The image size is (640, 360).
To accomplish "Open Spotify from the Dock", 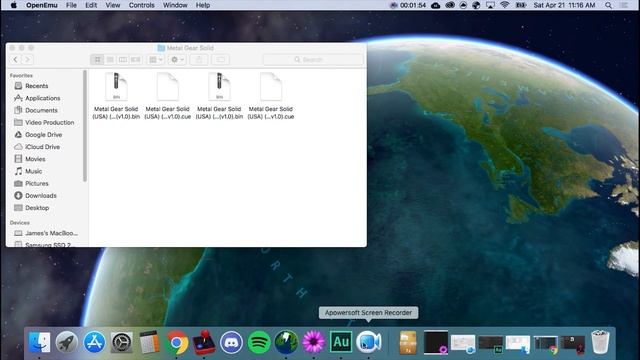I will coord(259,342).
